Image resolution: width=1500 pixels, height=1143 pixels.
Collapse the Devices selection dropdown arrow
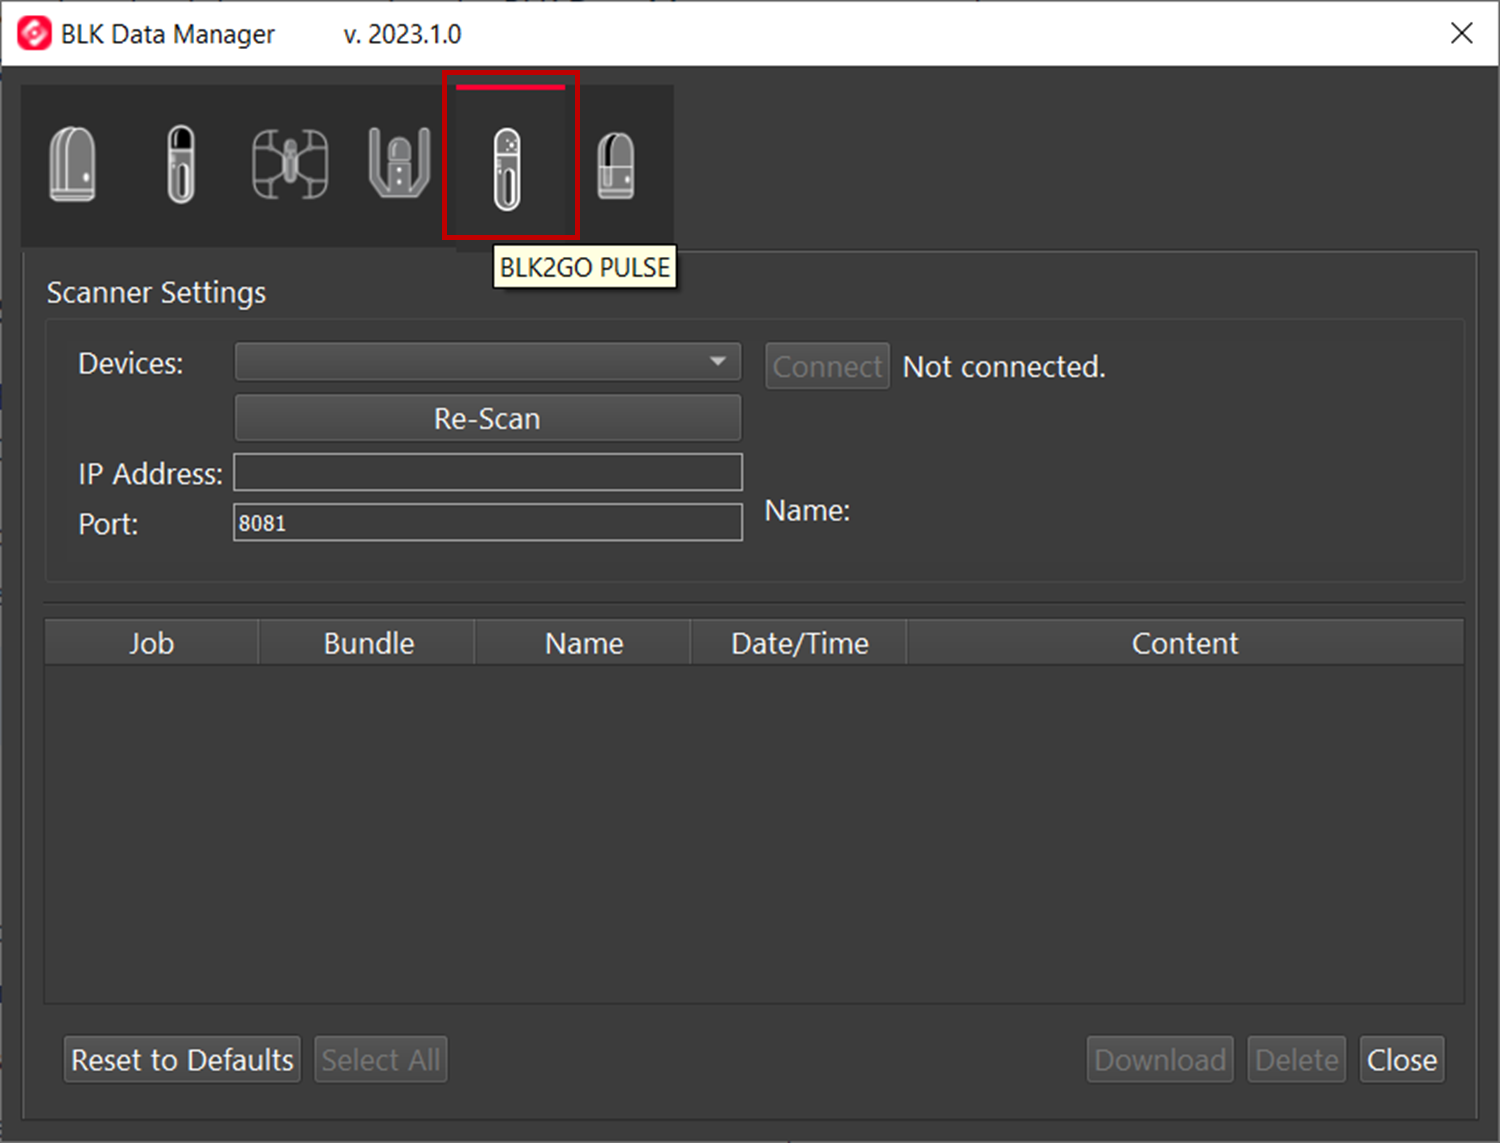[718, 362]
